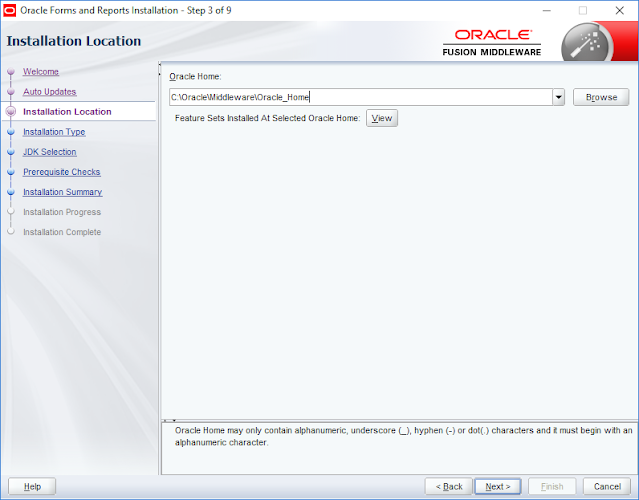
Task: Toggle the message pane splitter arrows
Action: pyautogui.click(x=170, y=420)
